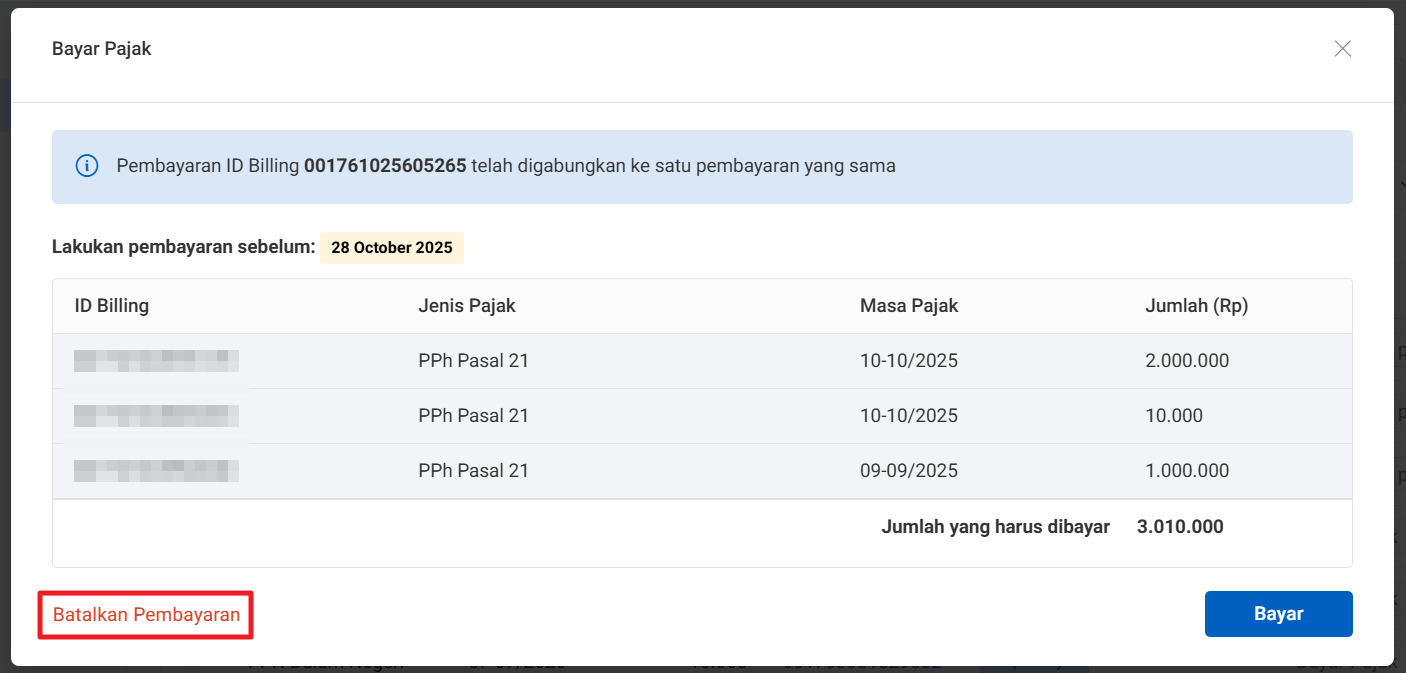The width and height of the screenshot is (1406, 673).
Task: Select the blurred billing ID in third row
Action: [x=156, y=471]
